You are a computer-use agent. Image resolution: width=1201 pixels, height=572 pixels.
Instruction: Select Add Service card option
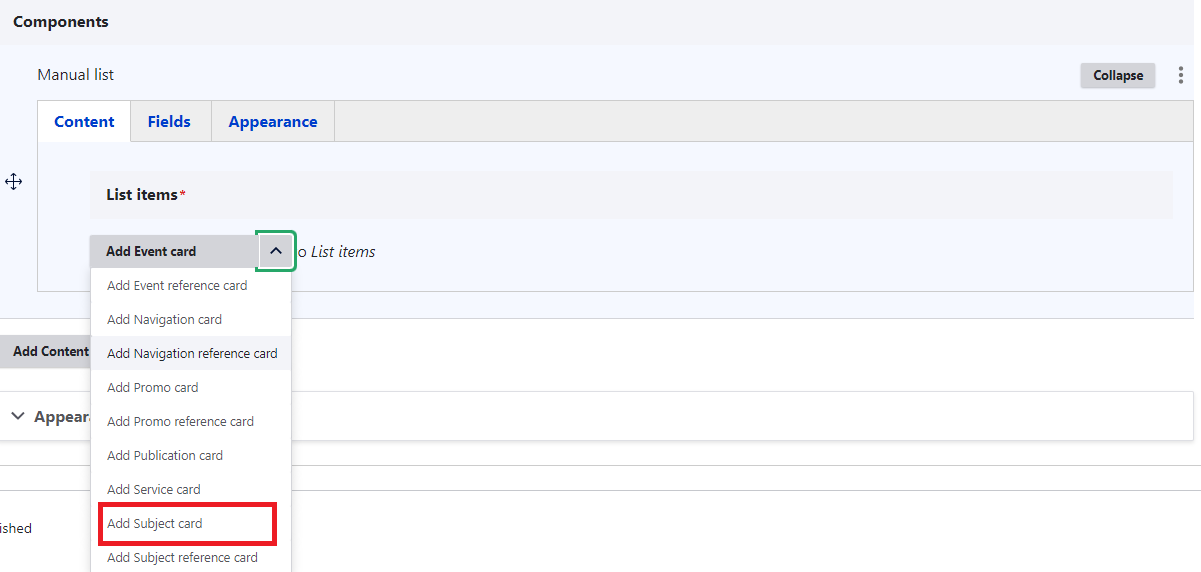153,490
